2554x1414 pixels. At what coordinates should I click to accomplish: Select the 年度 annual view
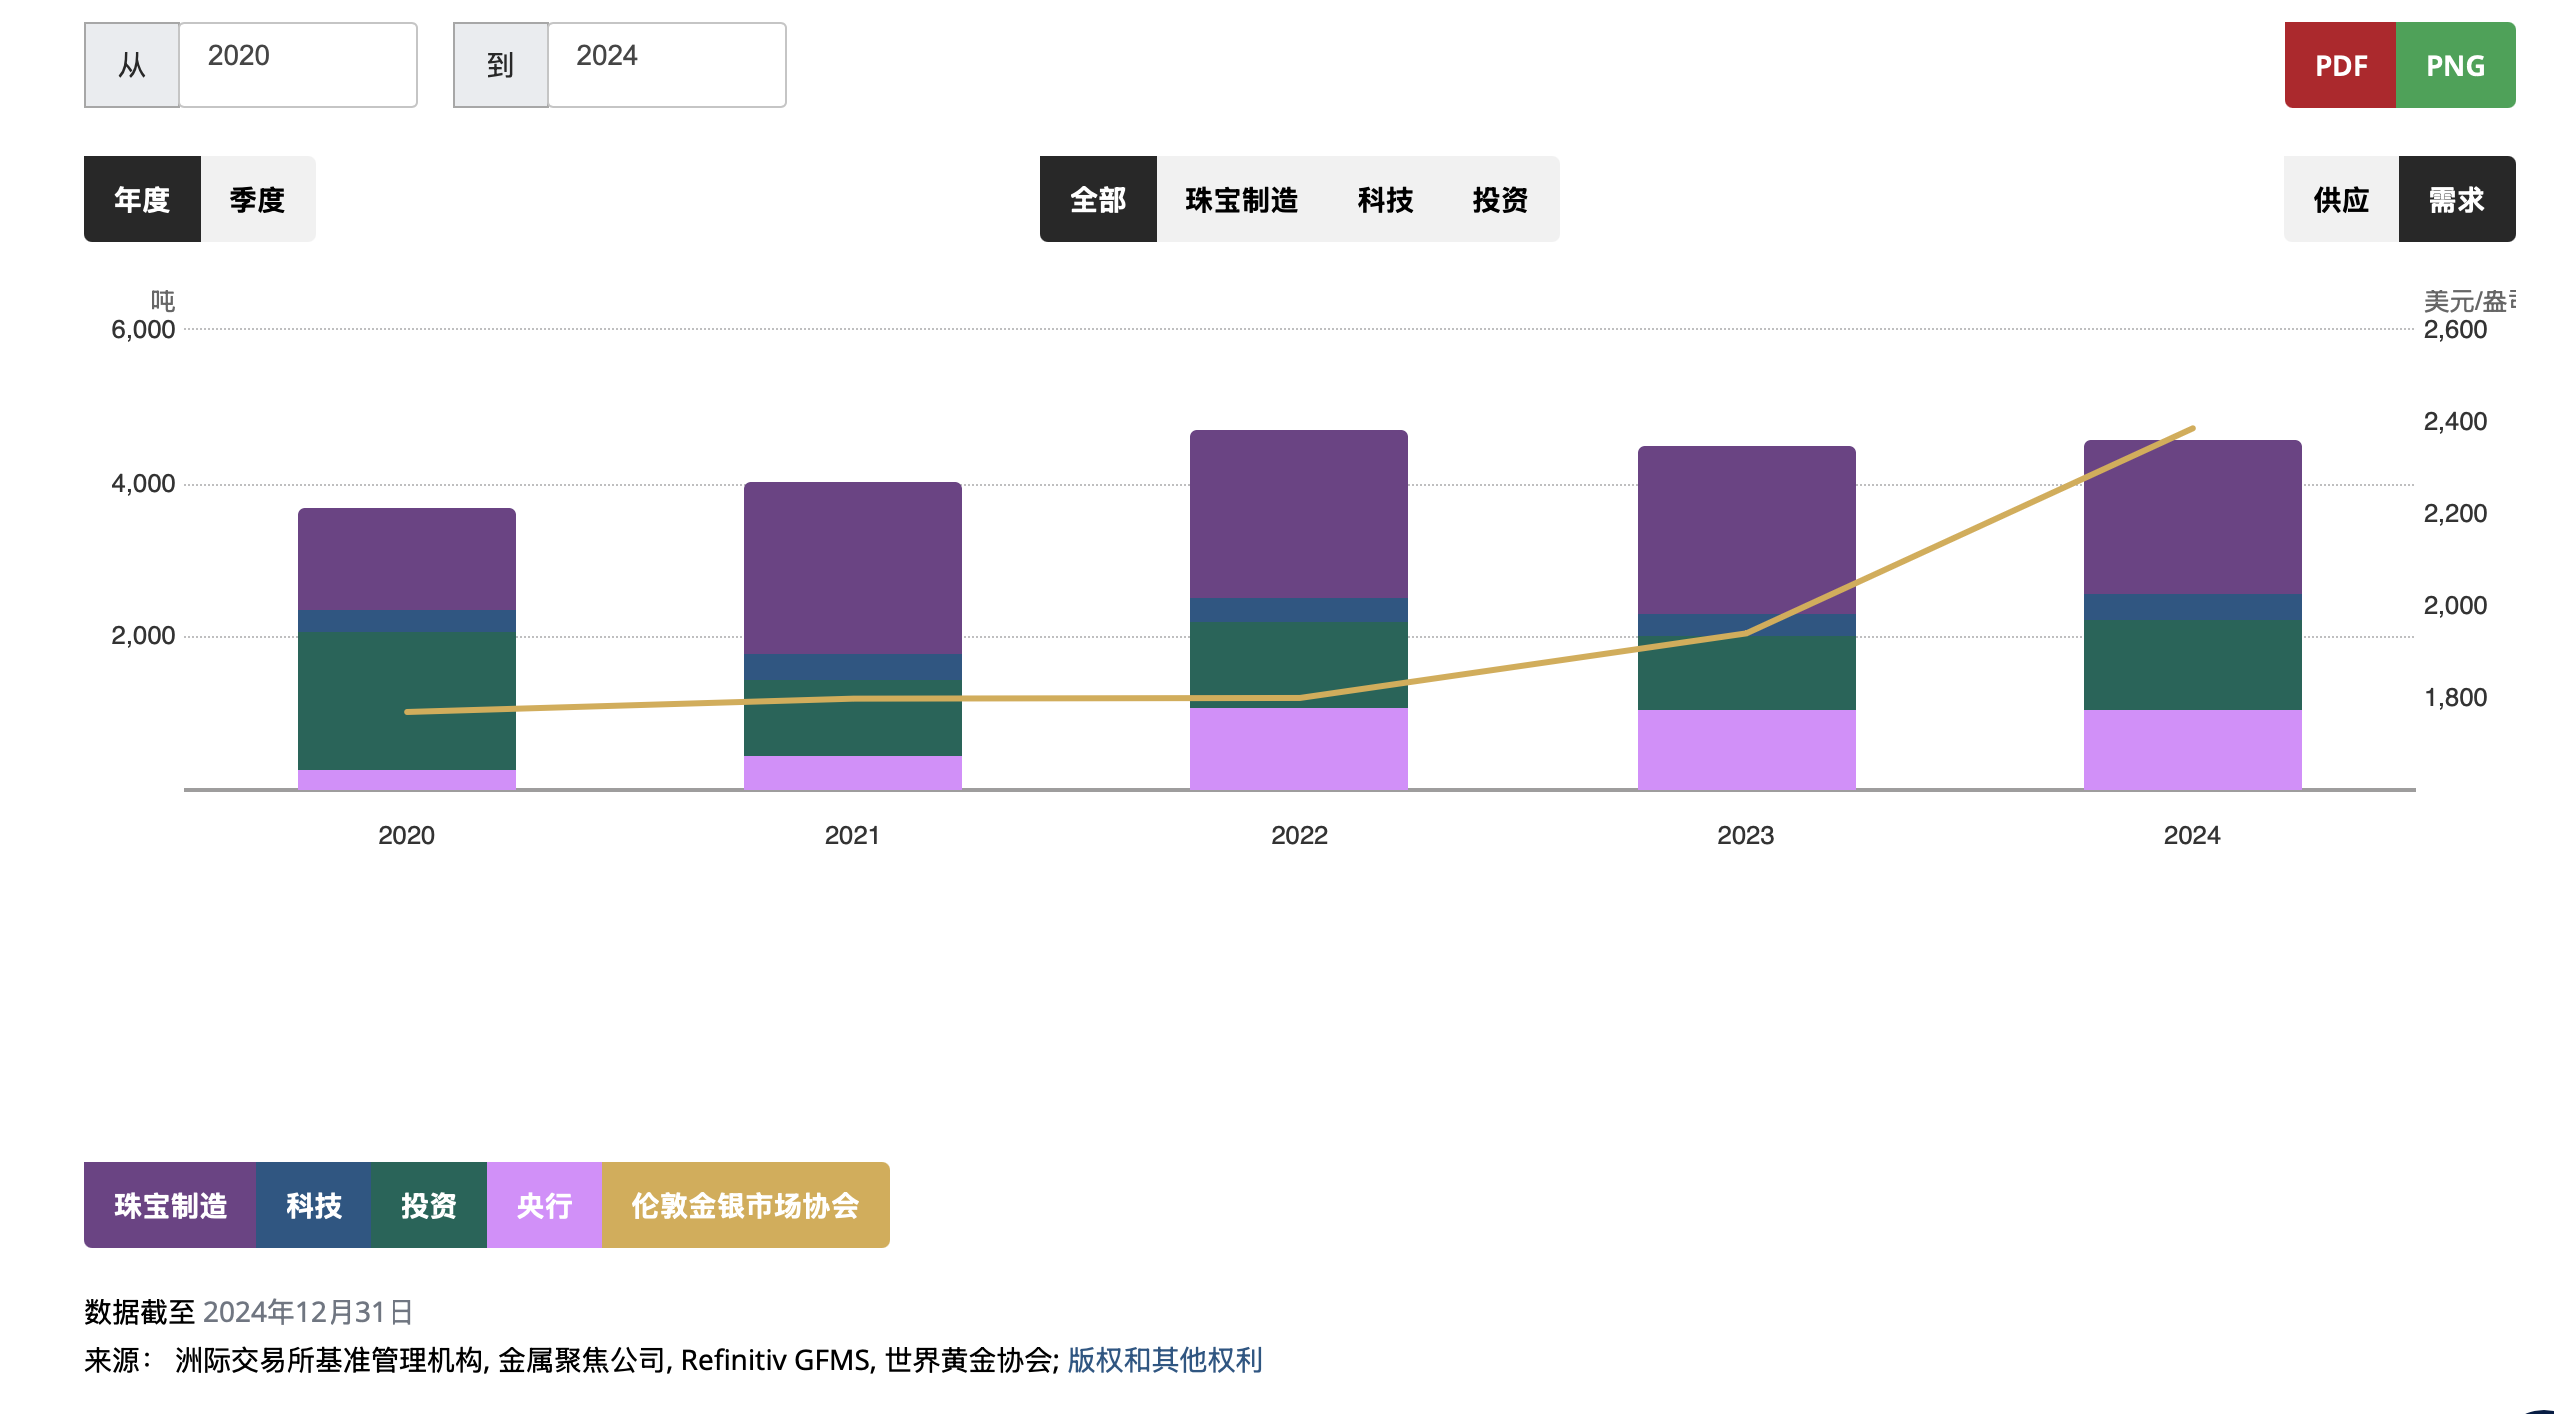coord(142,199)
